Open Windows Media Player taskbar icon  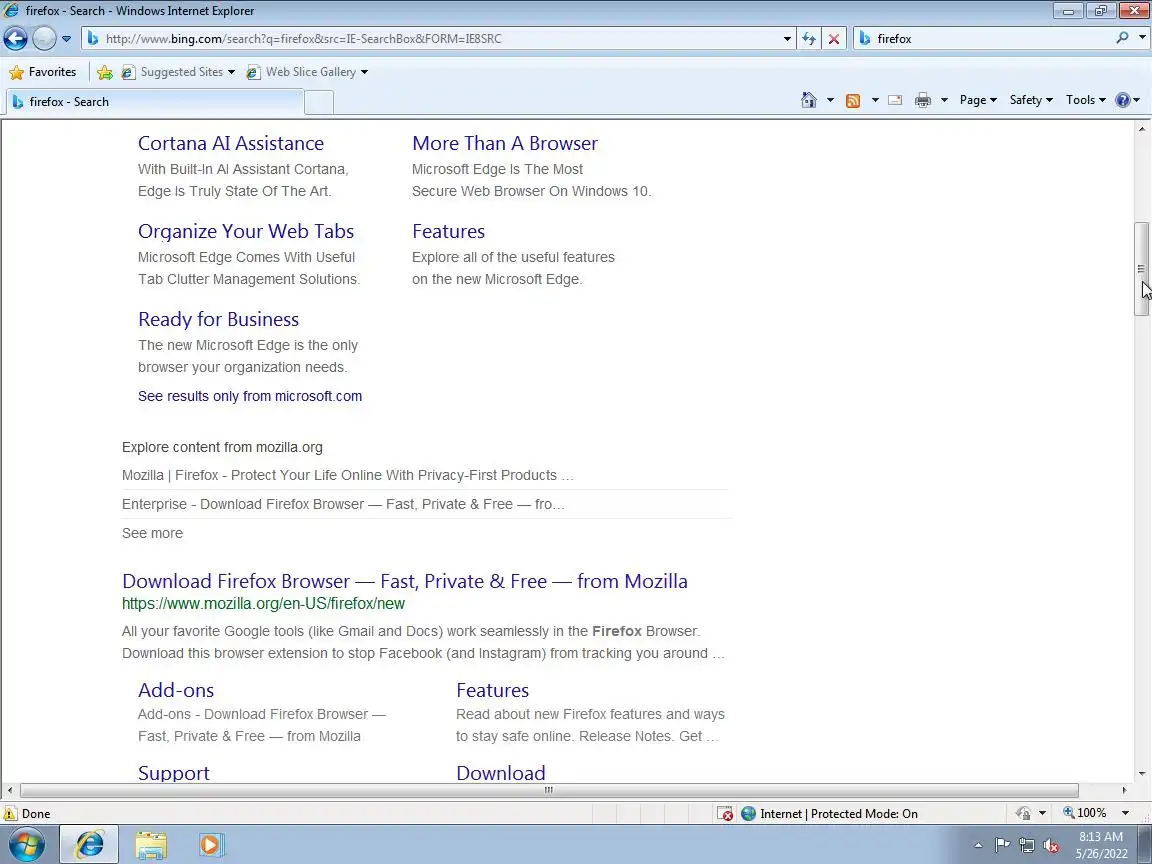pyautogui.click(x=210, y=845)
